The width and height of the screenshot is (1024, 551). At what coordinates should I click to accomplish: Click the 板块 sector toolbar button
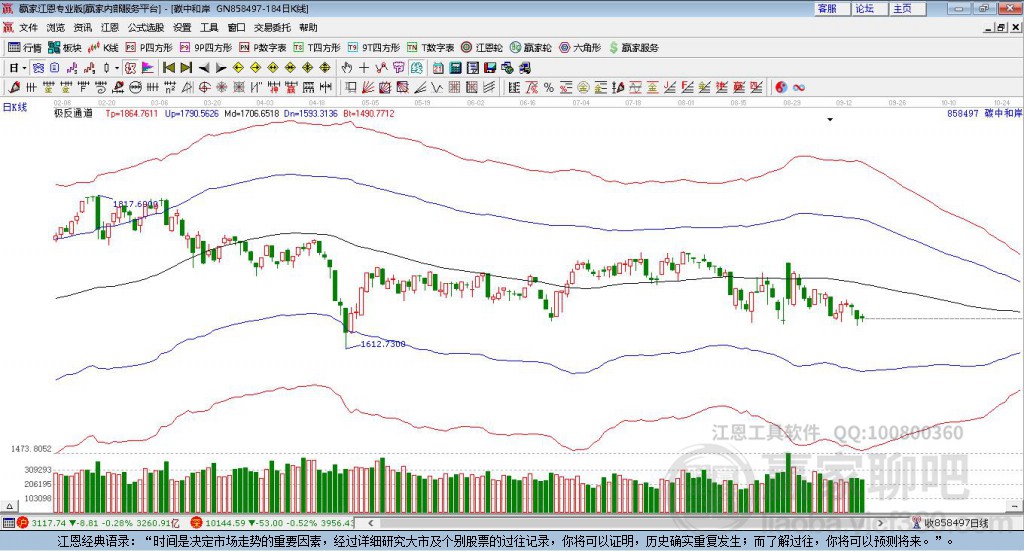pyautogui.click(x=65, y=47)
